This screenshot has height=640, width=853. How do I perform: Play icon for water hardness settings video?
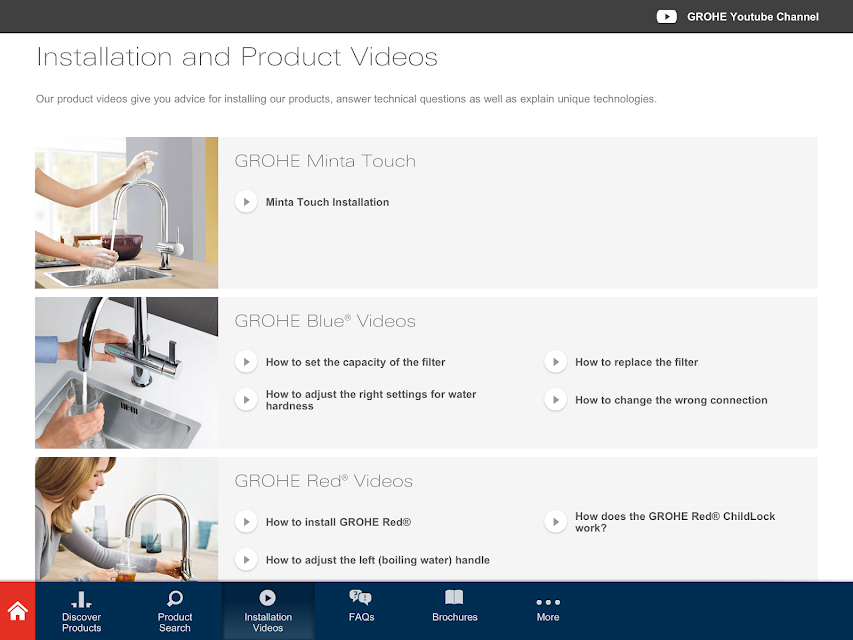246,400
